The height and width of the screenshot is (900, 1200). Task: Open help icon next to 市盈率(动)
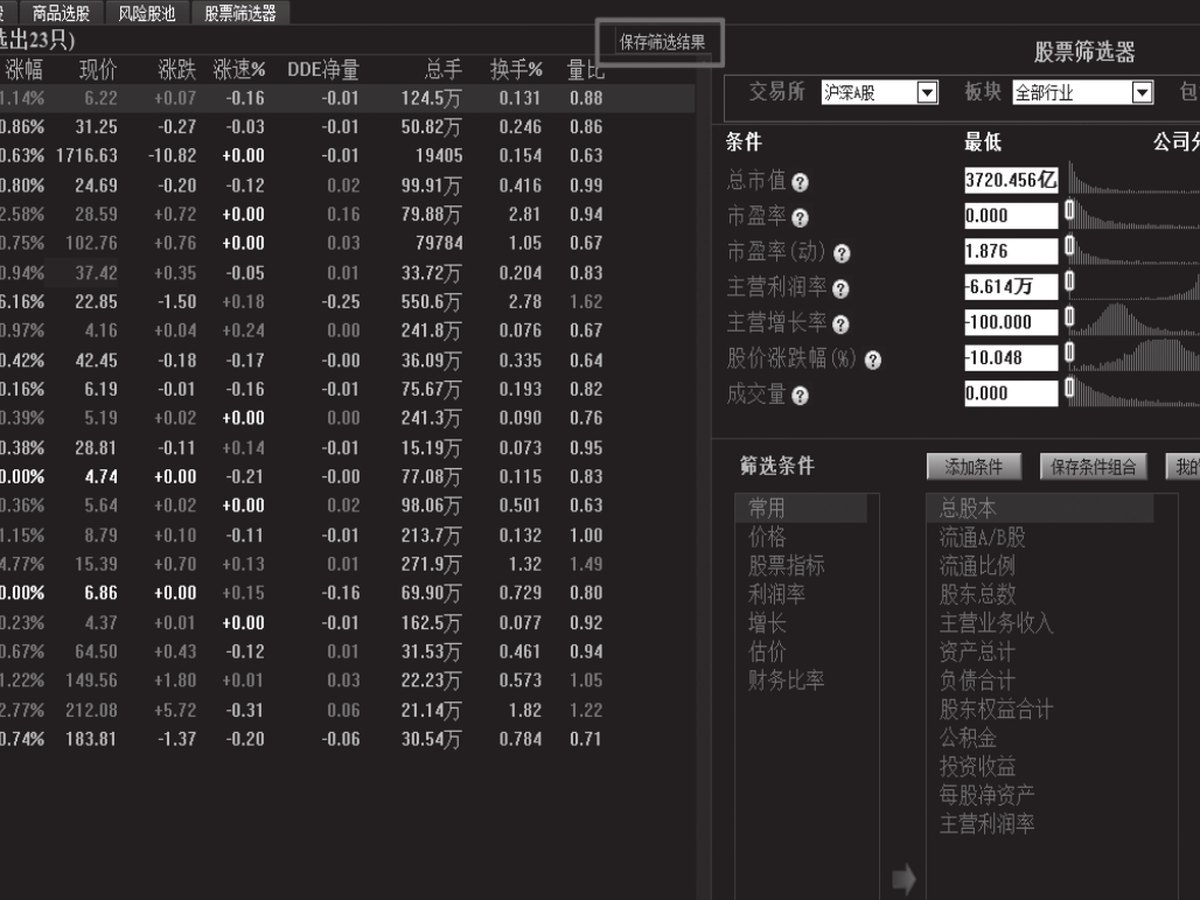pos(842,254)
